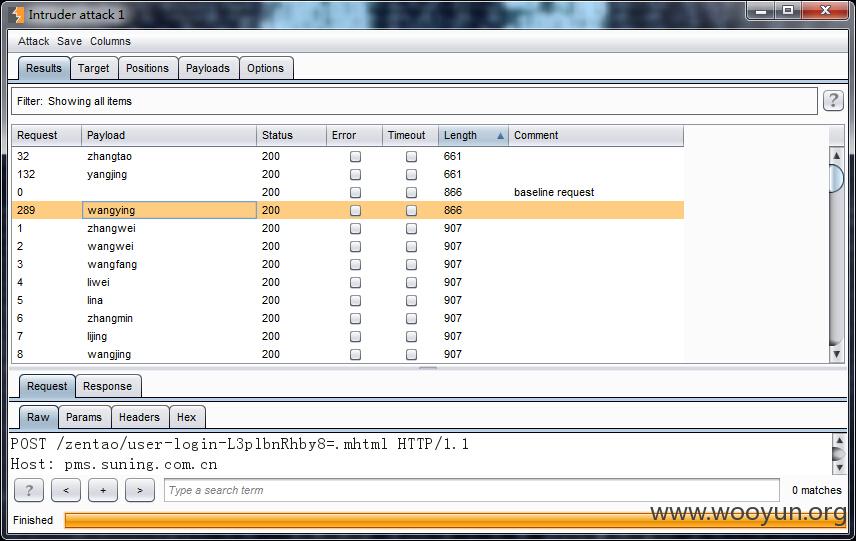Select the wangying payload cell
The image size is (856, 541).
click(169, 211)
